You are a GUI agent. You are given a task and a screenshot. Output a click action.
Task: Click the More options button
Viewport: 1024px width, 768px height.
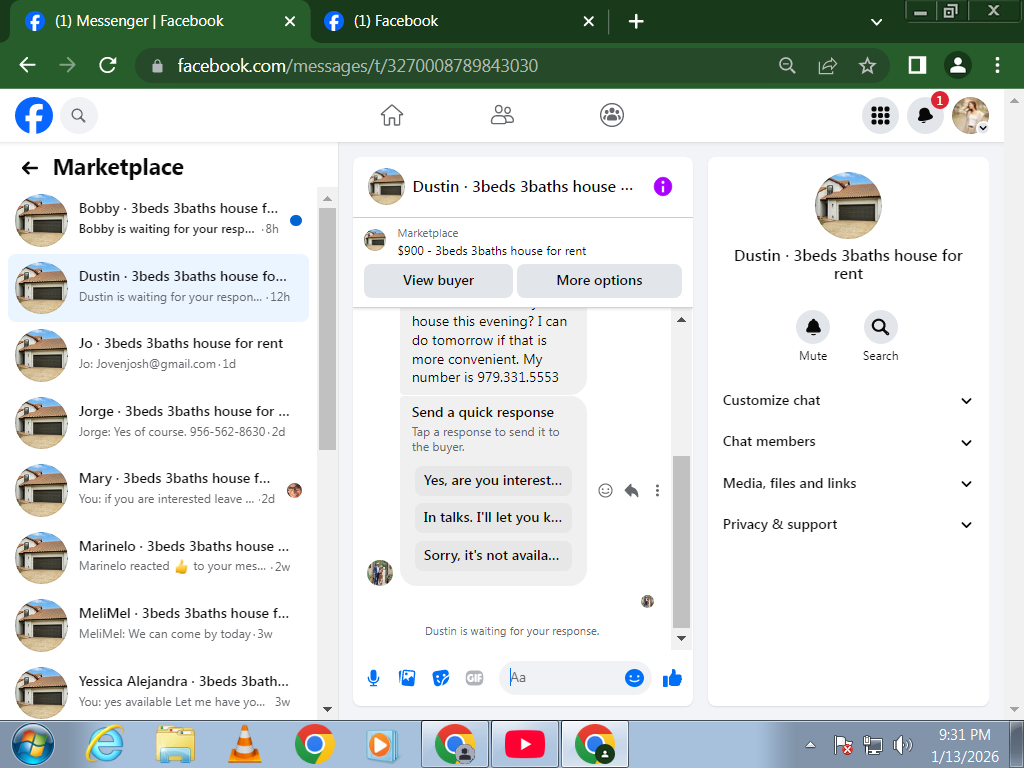(599, 281)
